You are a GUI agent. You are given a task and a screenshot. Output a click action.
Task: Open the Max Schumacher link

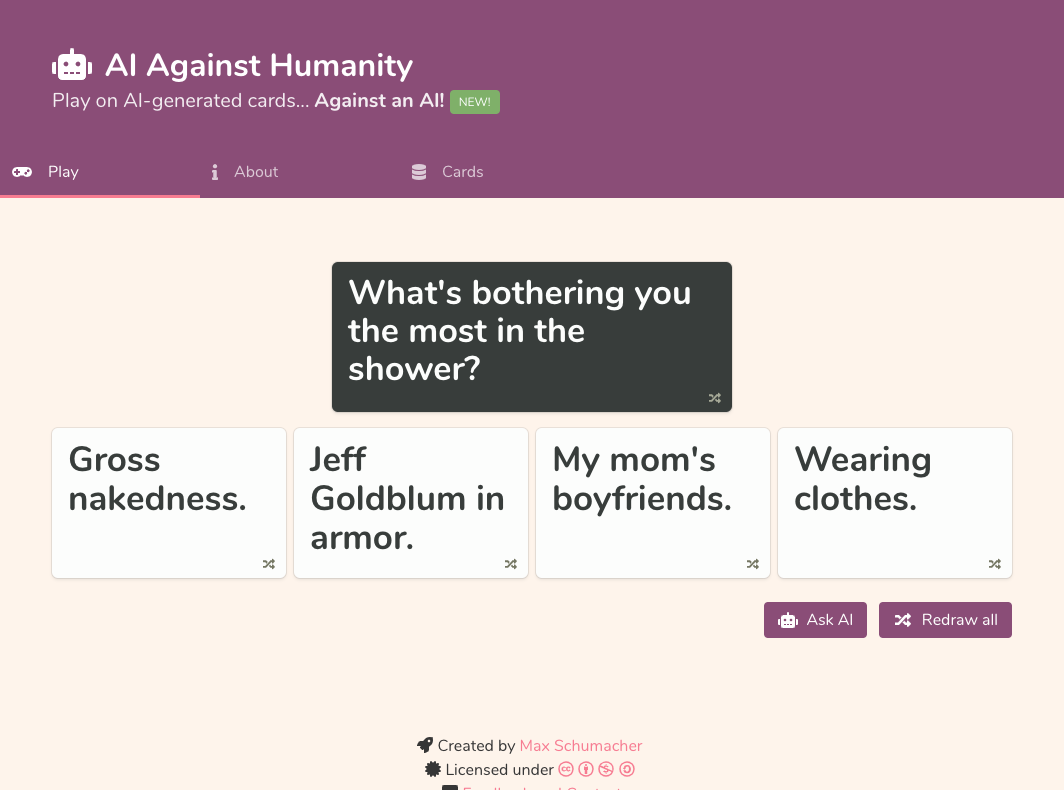tap(580, 746)
